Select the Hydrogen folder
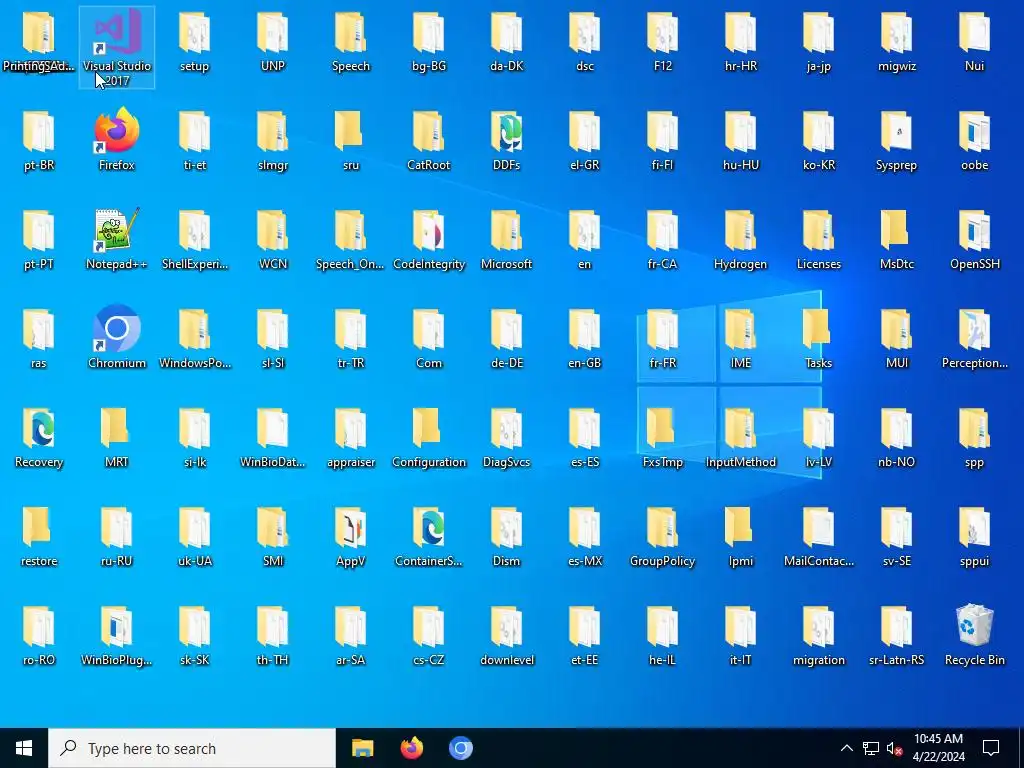Screen dimensions: 1024x768 741,239
